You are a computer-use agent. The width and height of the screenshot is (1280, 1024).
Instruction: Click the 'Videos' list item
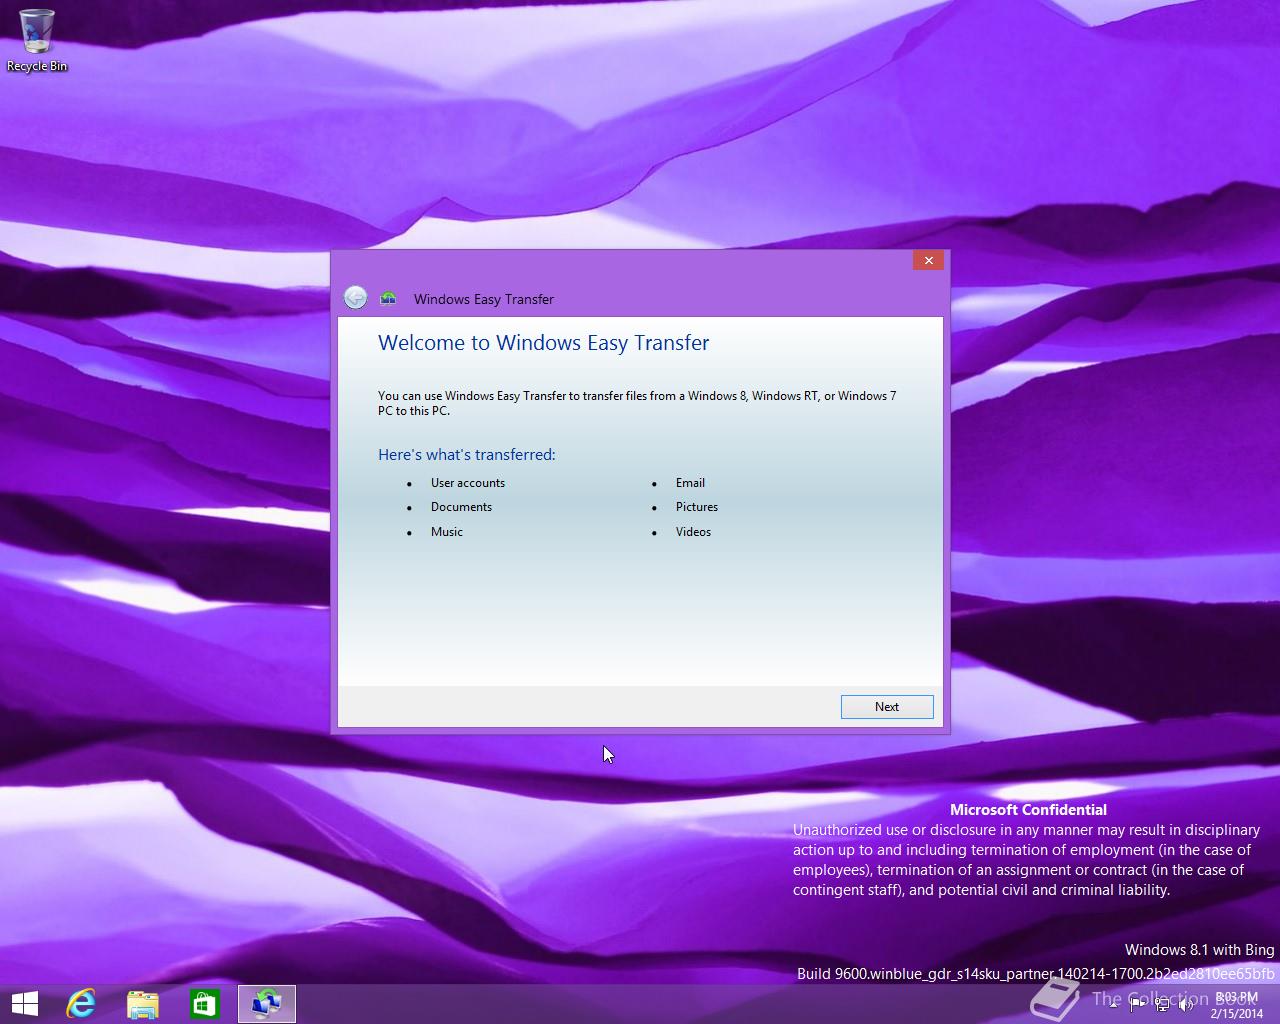[693, 532]
